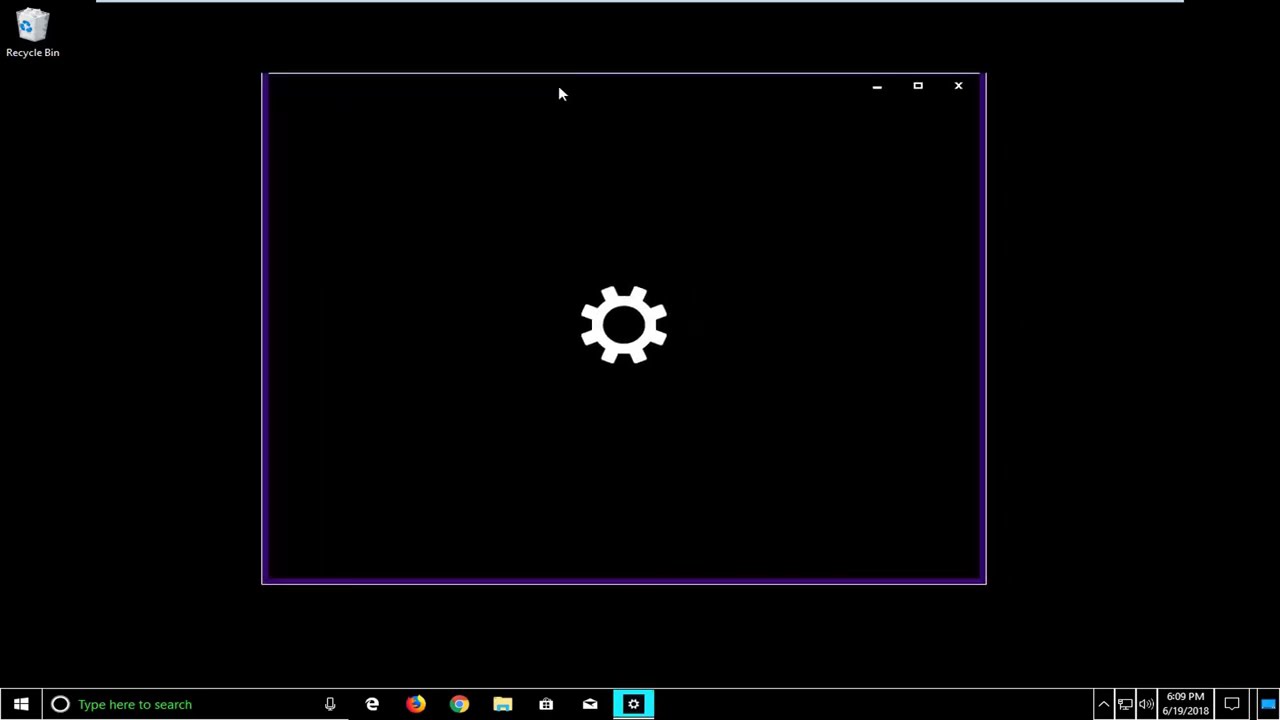
Task: Maximize the Settings window
Action: coord(918,86)
